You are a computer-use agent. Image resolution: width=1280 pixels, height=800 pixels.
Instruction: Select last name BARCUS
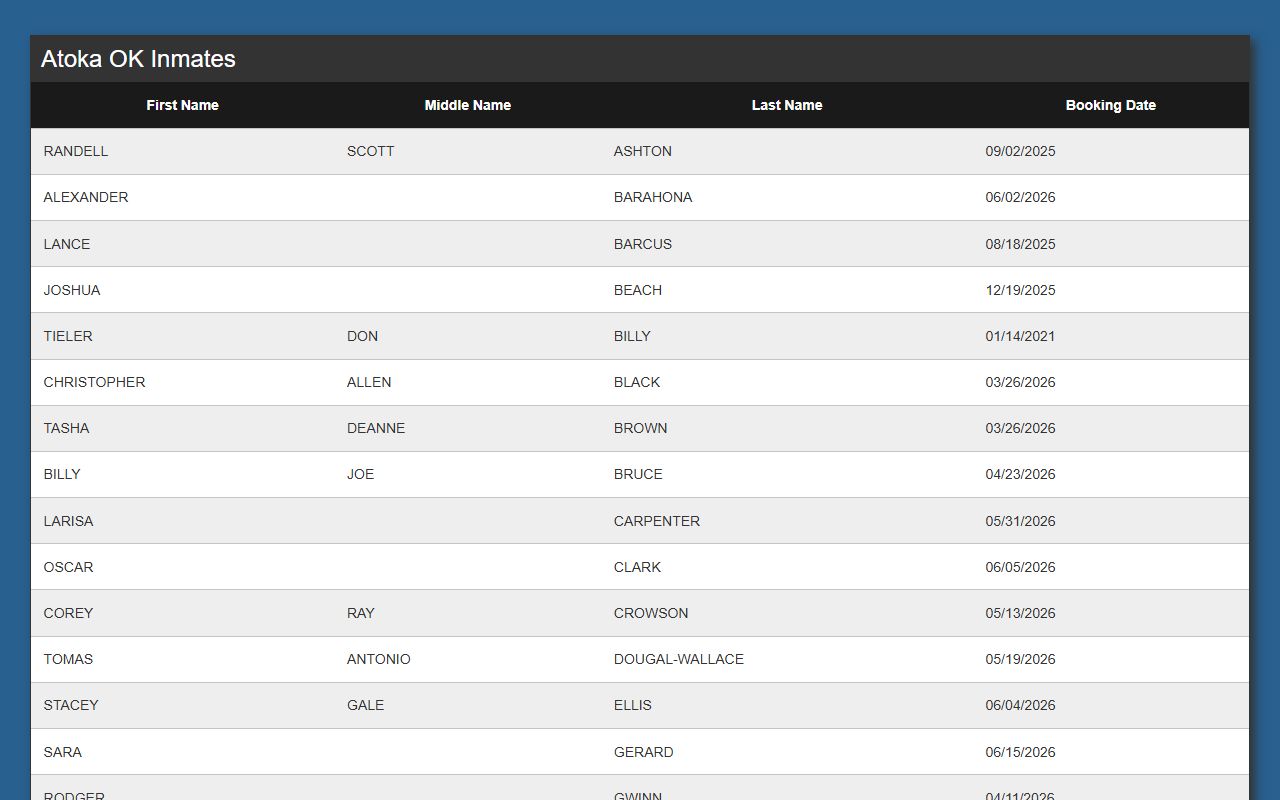click(643, 244)
